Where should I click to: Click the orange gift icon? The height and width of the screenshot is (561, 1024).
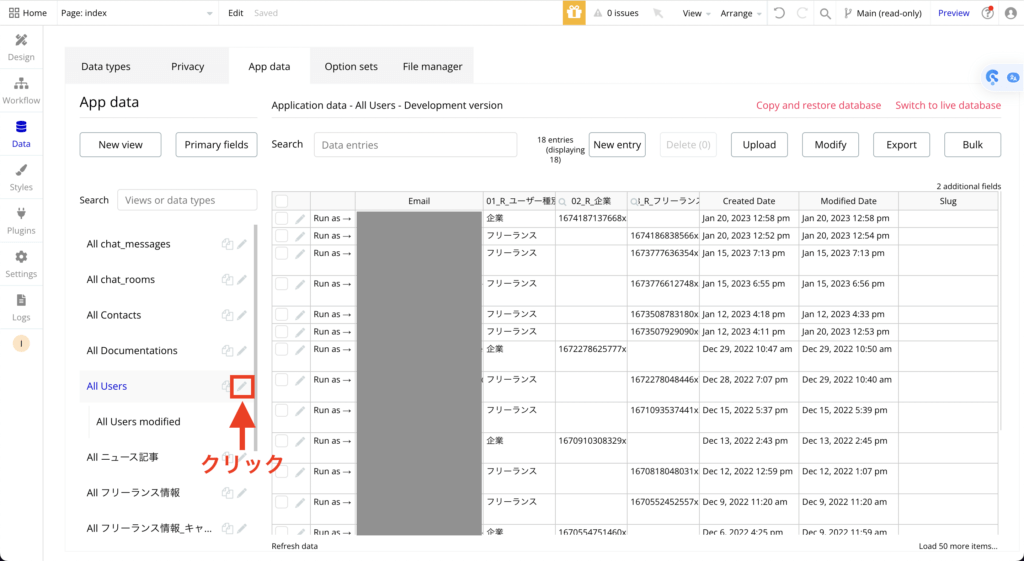tap(574, 12)
